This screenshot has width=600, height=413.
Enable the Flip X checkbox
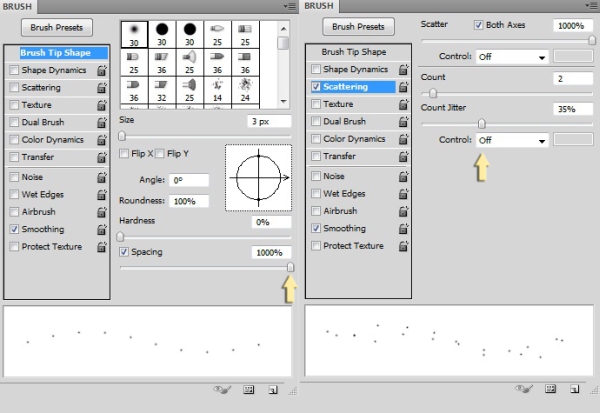click(x=125, y=154)
